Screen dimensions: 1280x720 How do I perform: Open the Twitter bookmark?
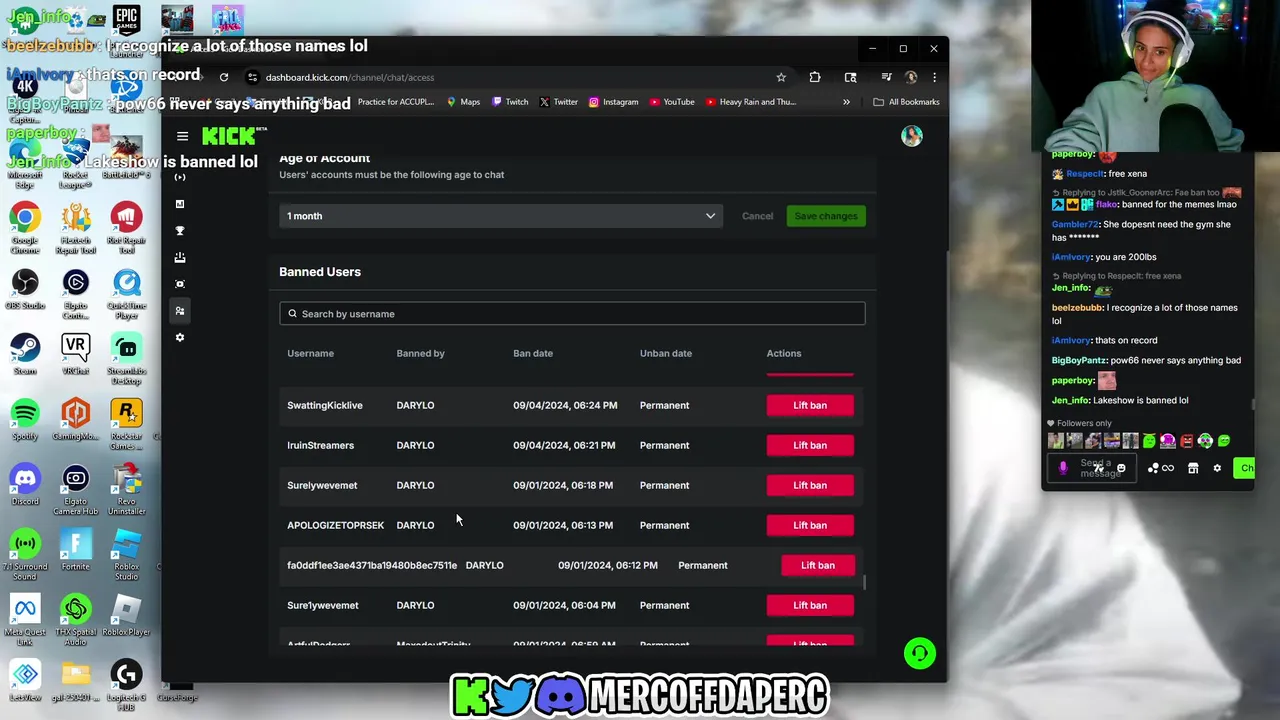click(x=558, y=102)
